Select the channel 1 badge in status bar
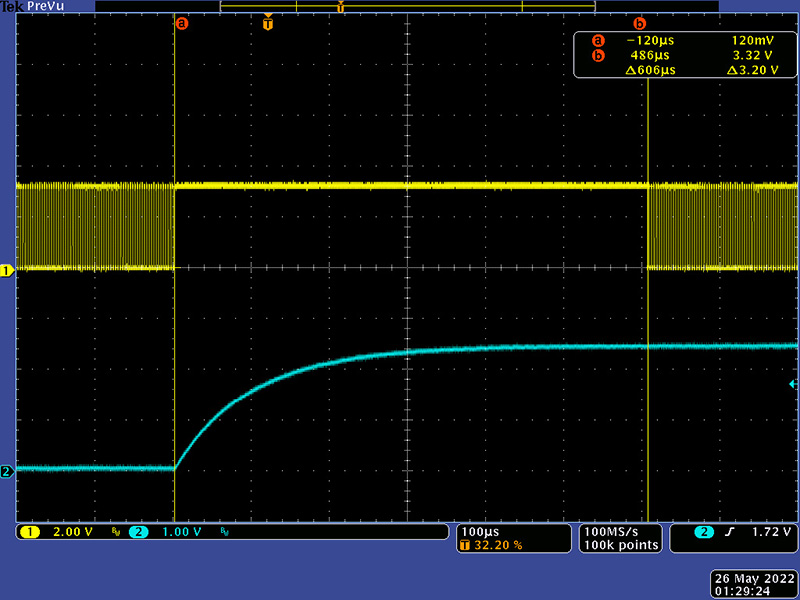This screenshot has width=800, height=600. point(27,532)
